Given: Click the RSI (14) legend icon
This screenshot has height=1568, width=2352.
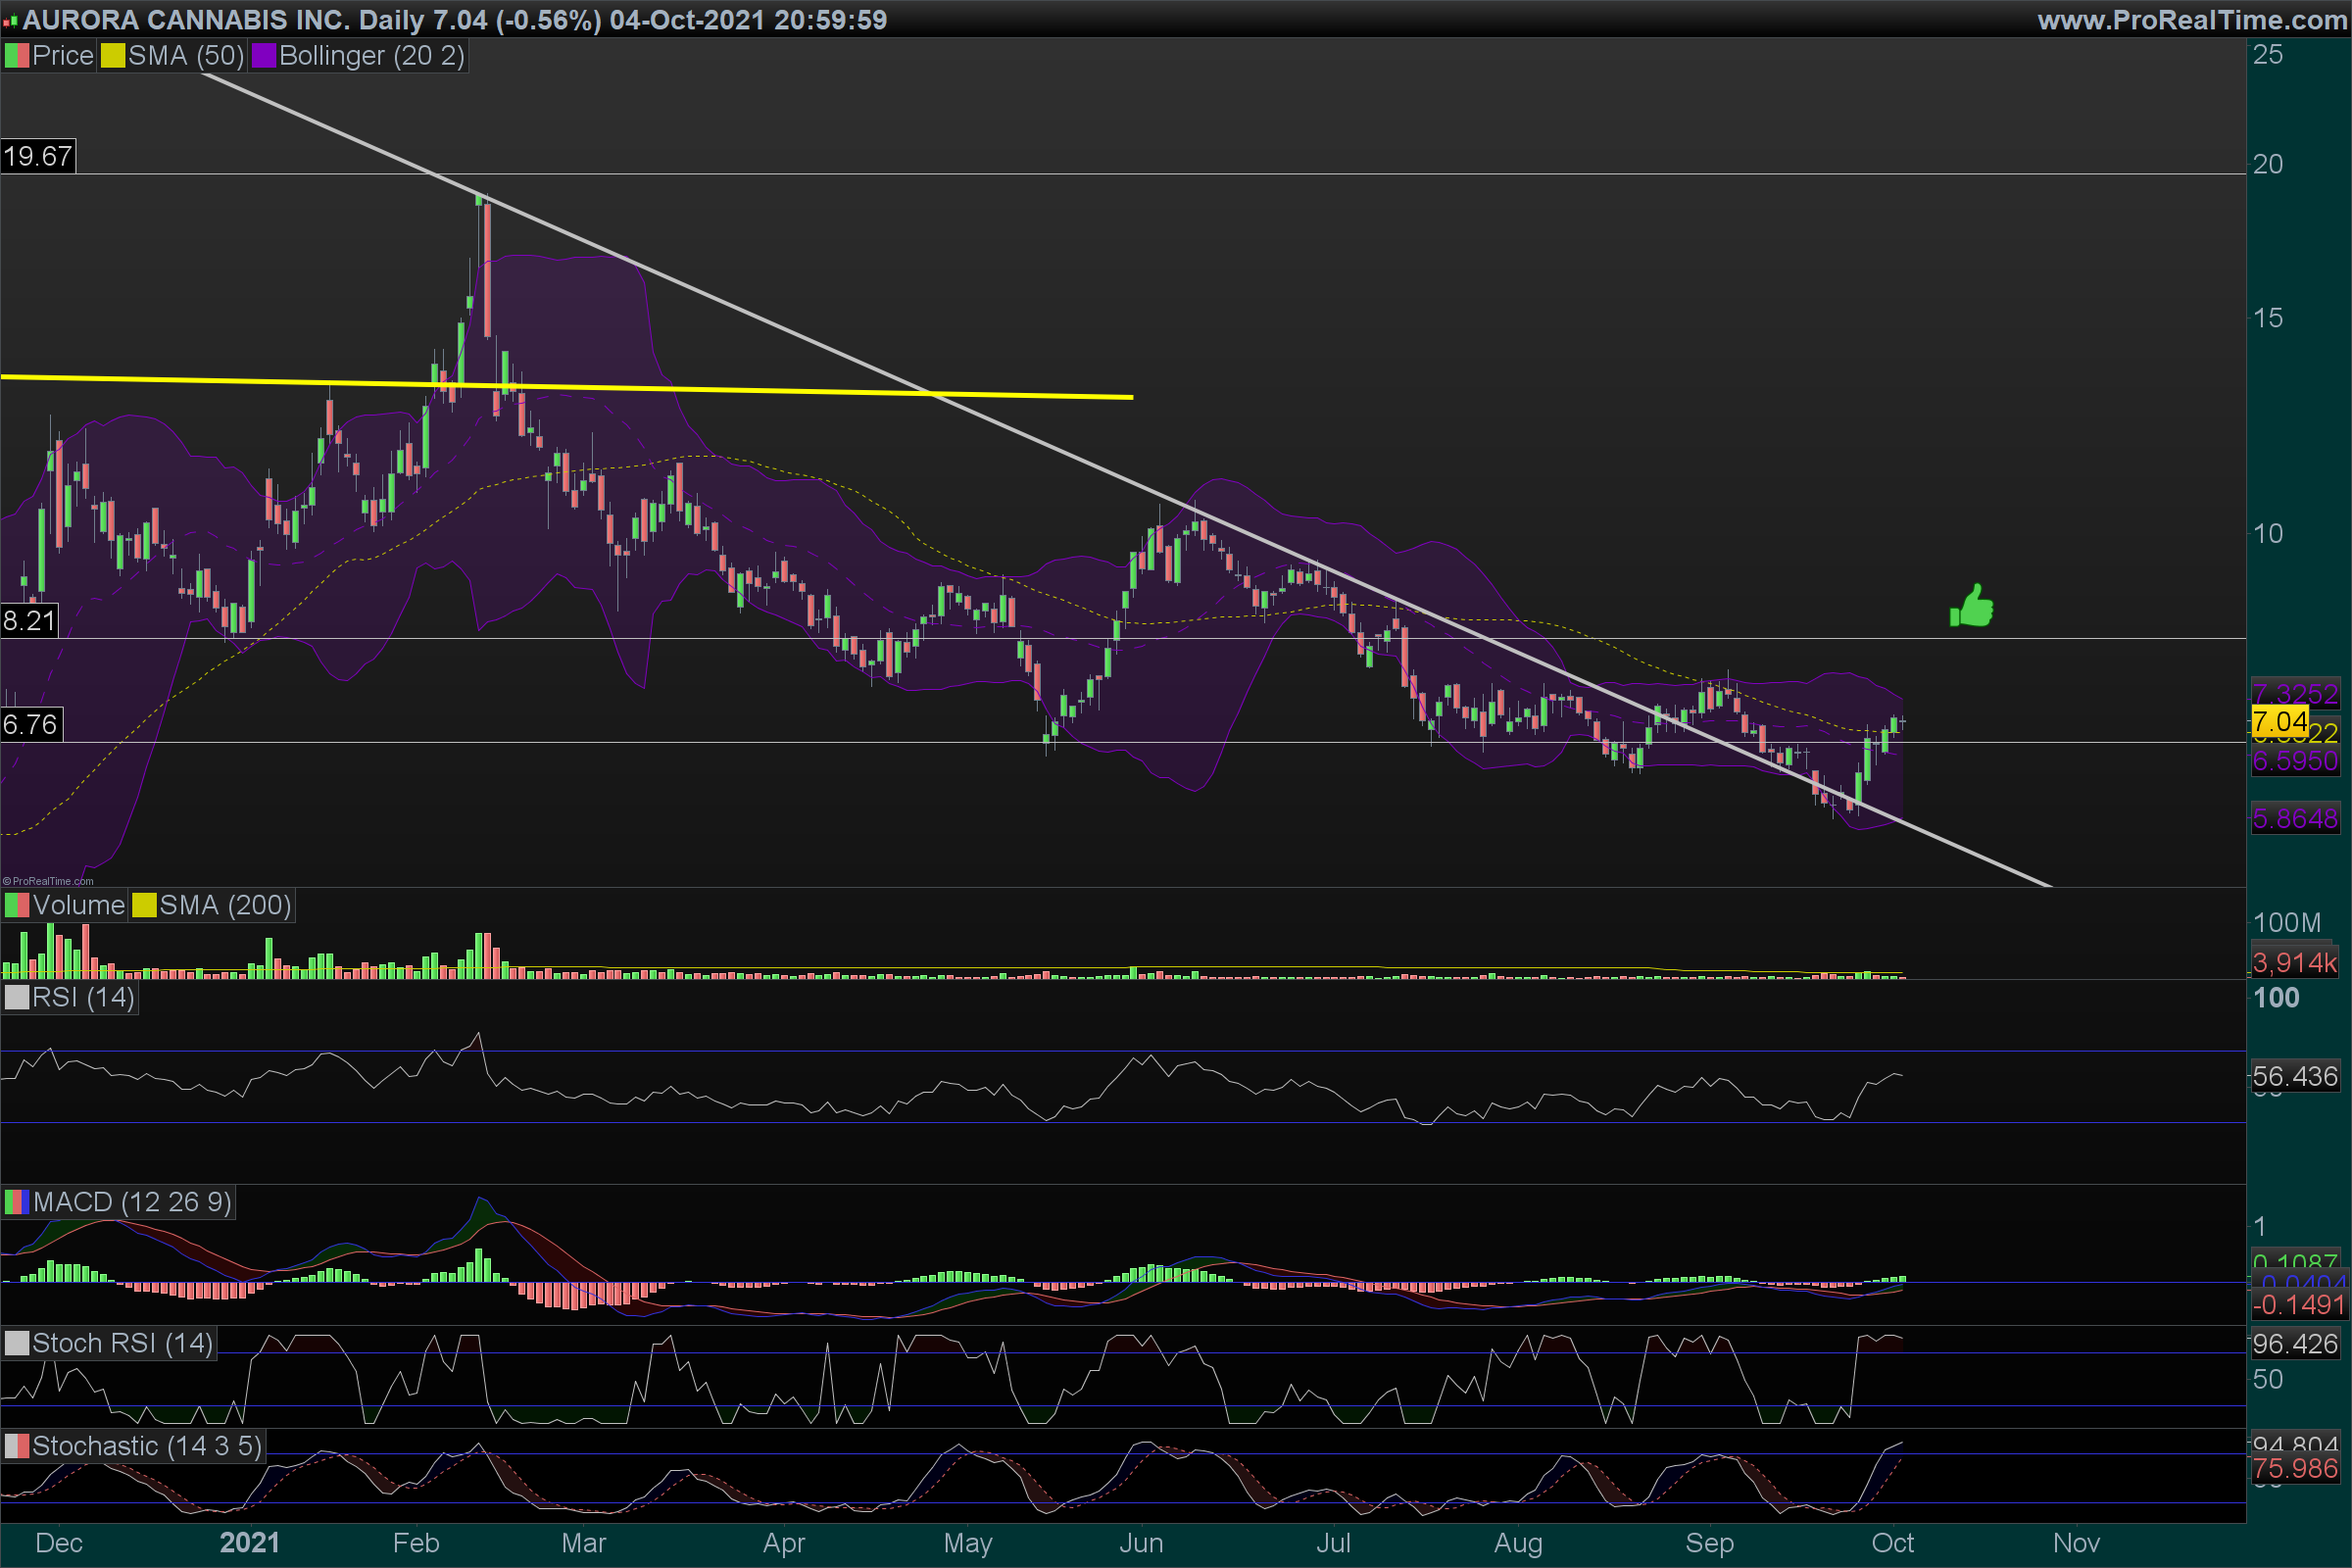Looking at the screenshot, I should tap(17, 998).
